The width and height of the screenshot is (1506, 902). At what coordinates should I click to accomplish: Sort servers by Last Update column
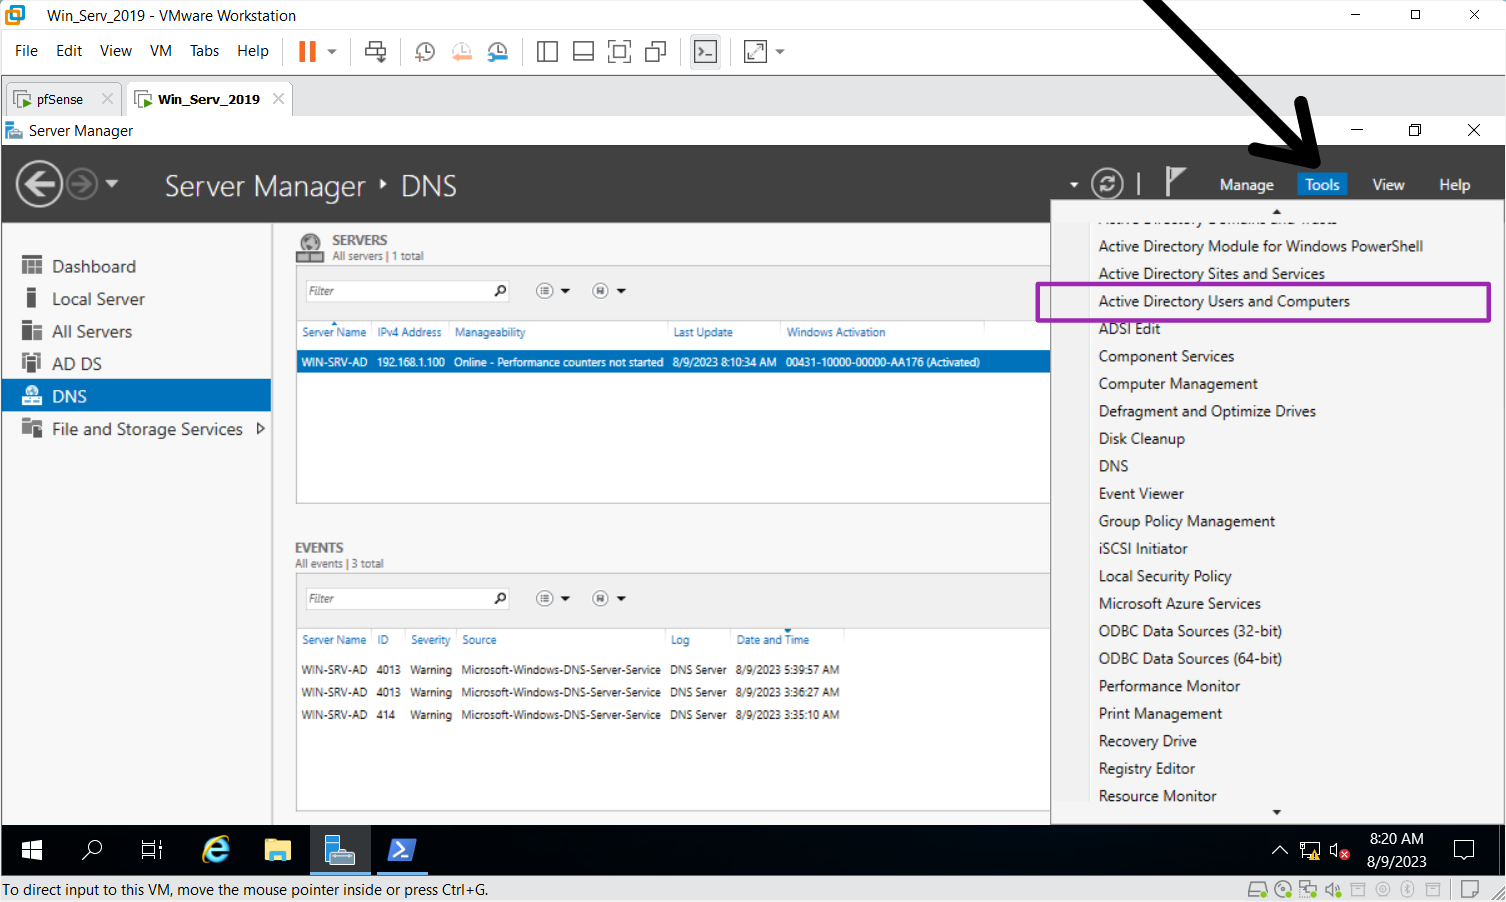click(x=703, y=332)
